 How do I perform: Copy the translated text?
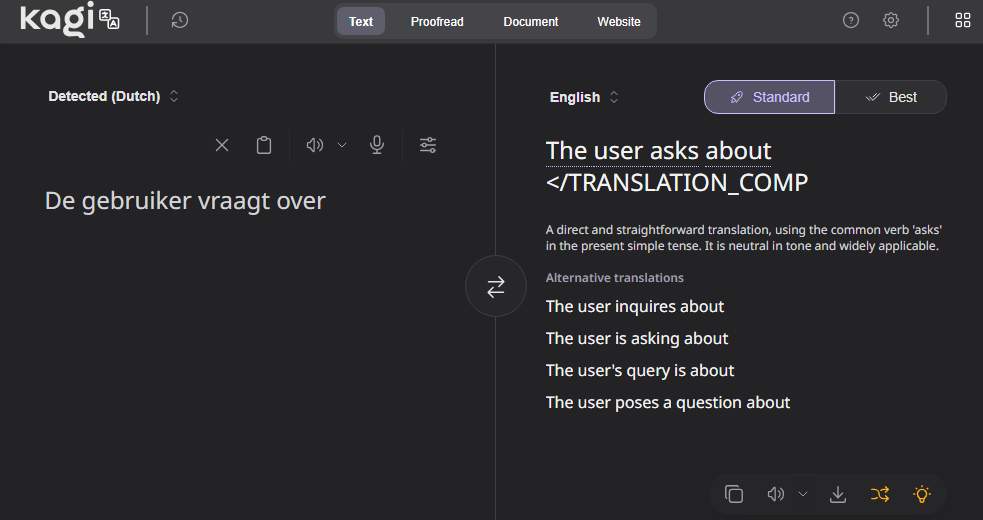[734, 494]
